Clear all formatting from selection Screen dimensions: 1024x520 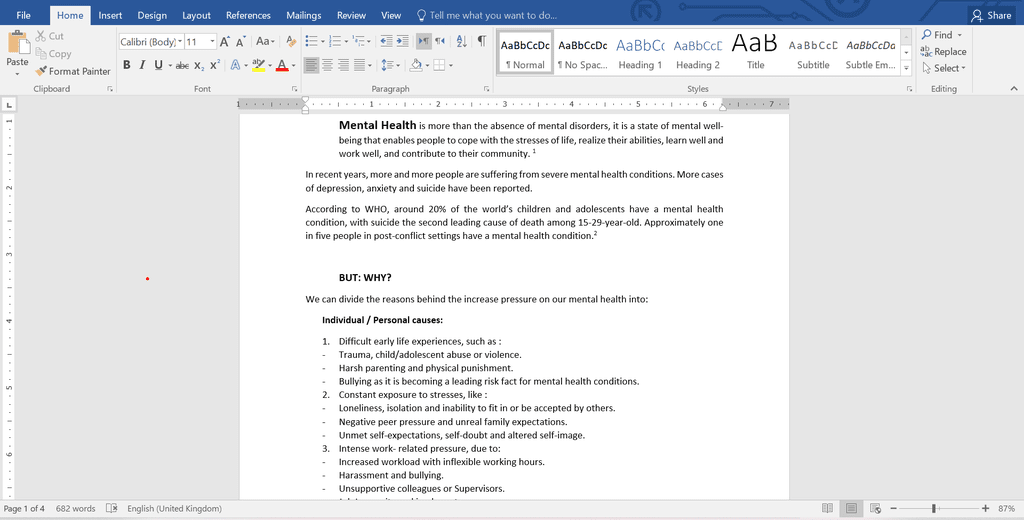291,42
